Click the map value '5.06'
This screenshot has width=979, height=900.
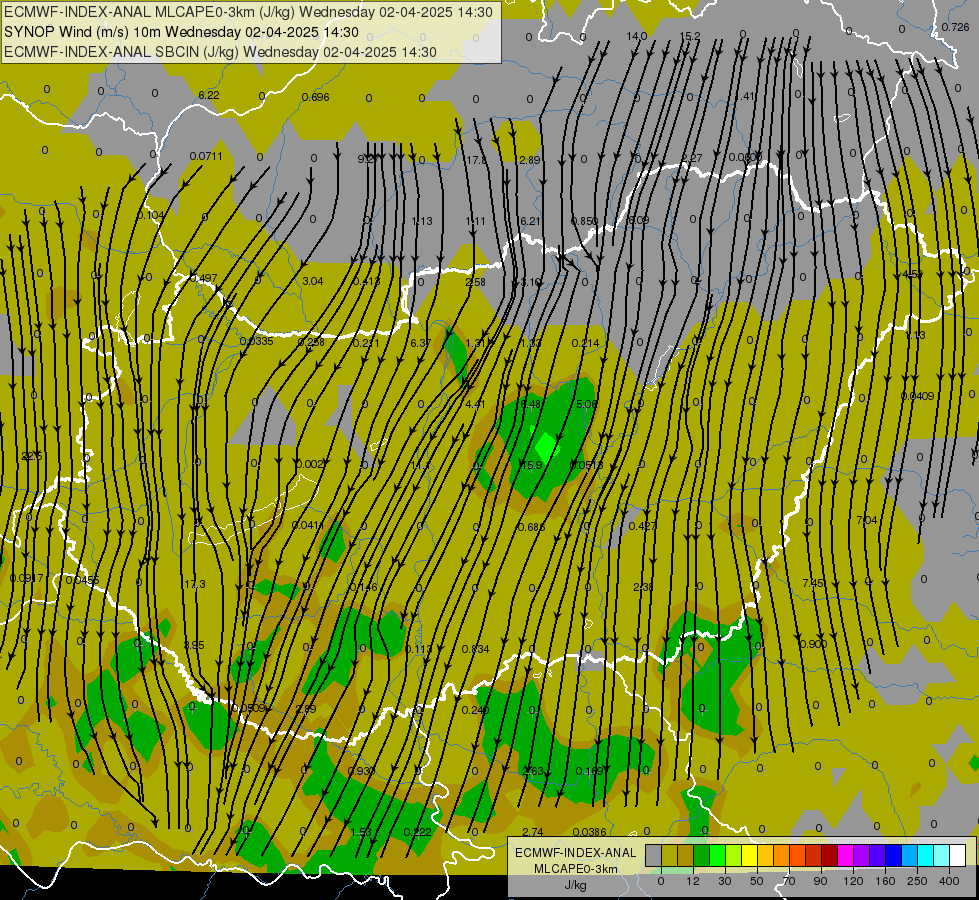pyautogui.click(x=587, y=404)
